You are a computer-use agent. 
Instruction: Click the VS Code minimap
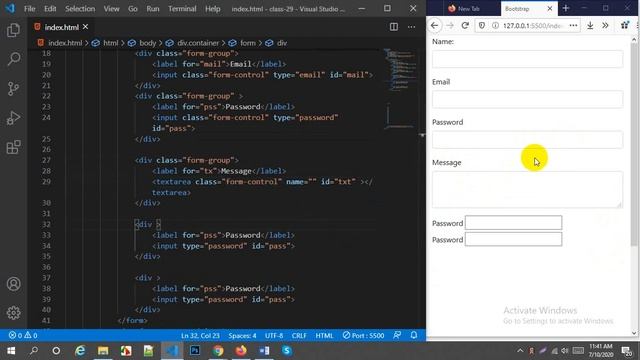tap(402, 90)
